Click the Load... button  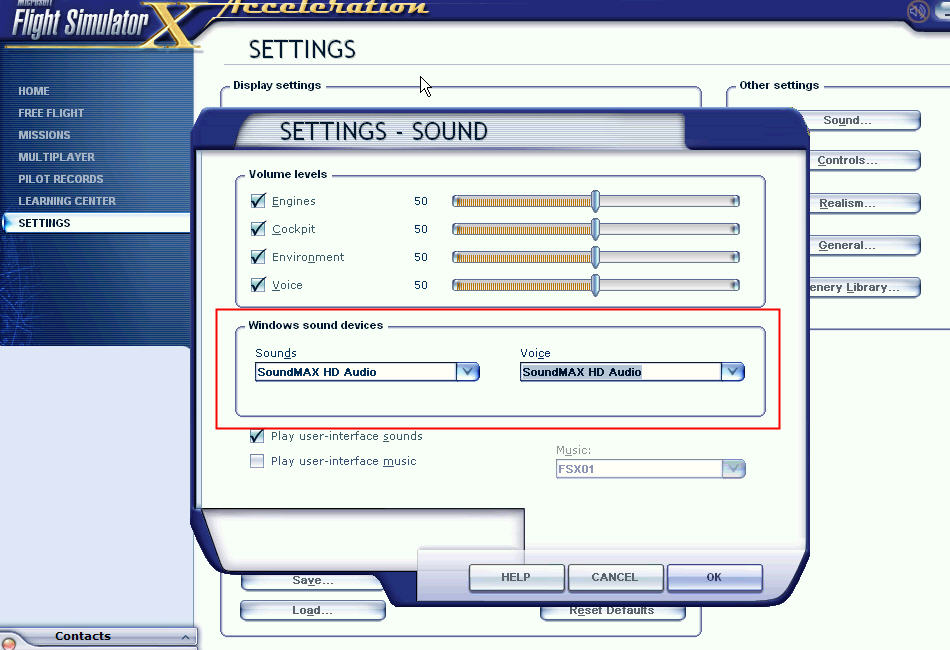313,611
